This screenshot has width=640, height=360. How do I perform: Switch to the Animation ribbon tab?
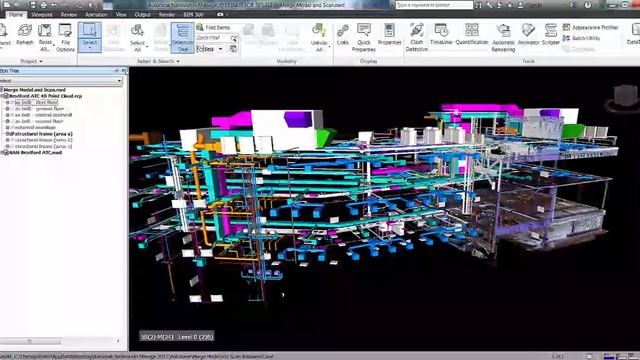tap(96, 14)
